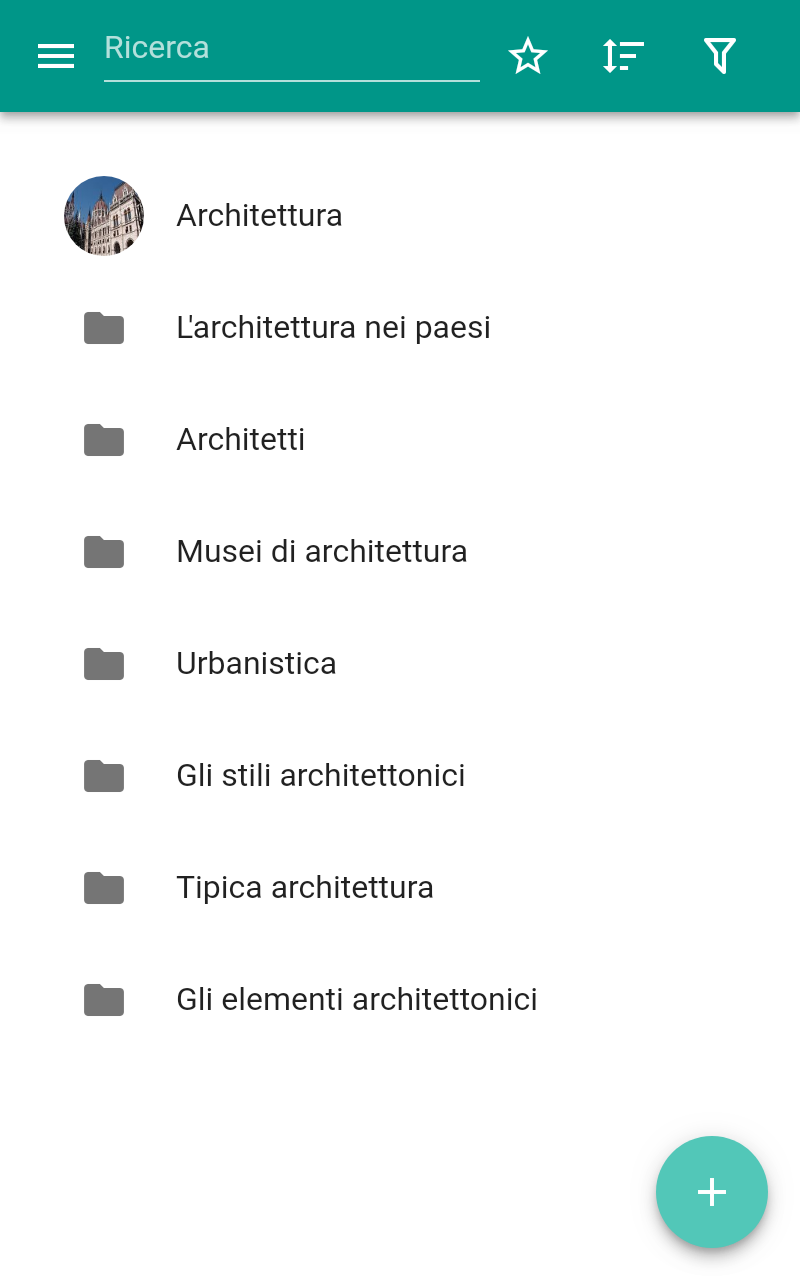Click the Ricerca search field
800x1280 pixels.
coord(292,50)
